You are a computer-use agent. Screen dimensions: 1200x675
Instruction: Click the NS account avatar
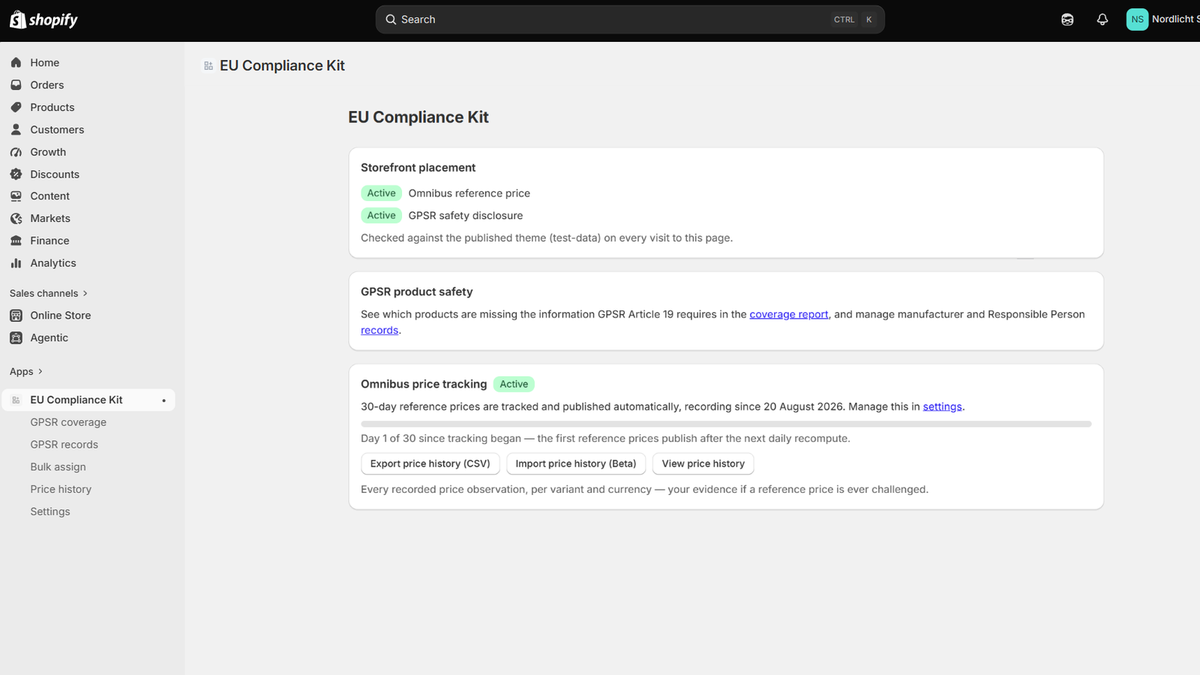[1137, 19]
